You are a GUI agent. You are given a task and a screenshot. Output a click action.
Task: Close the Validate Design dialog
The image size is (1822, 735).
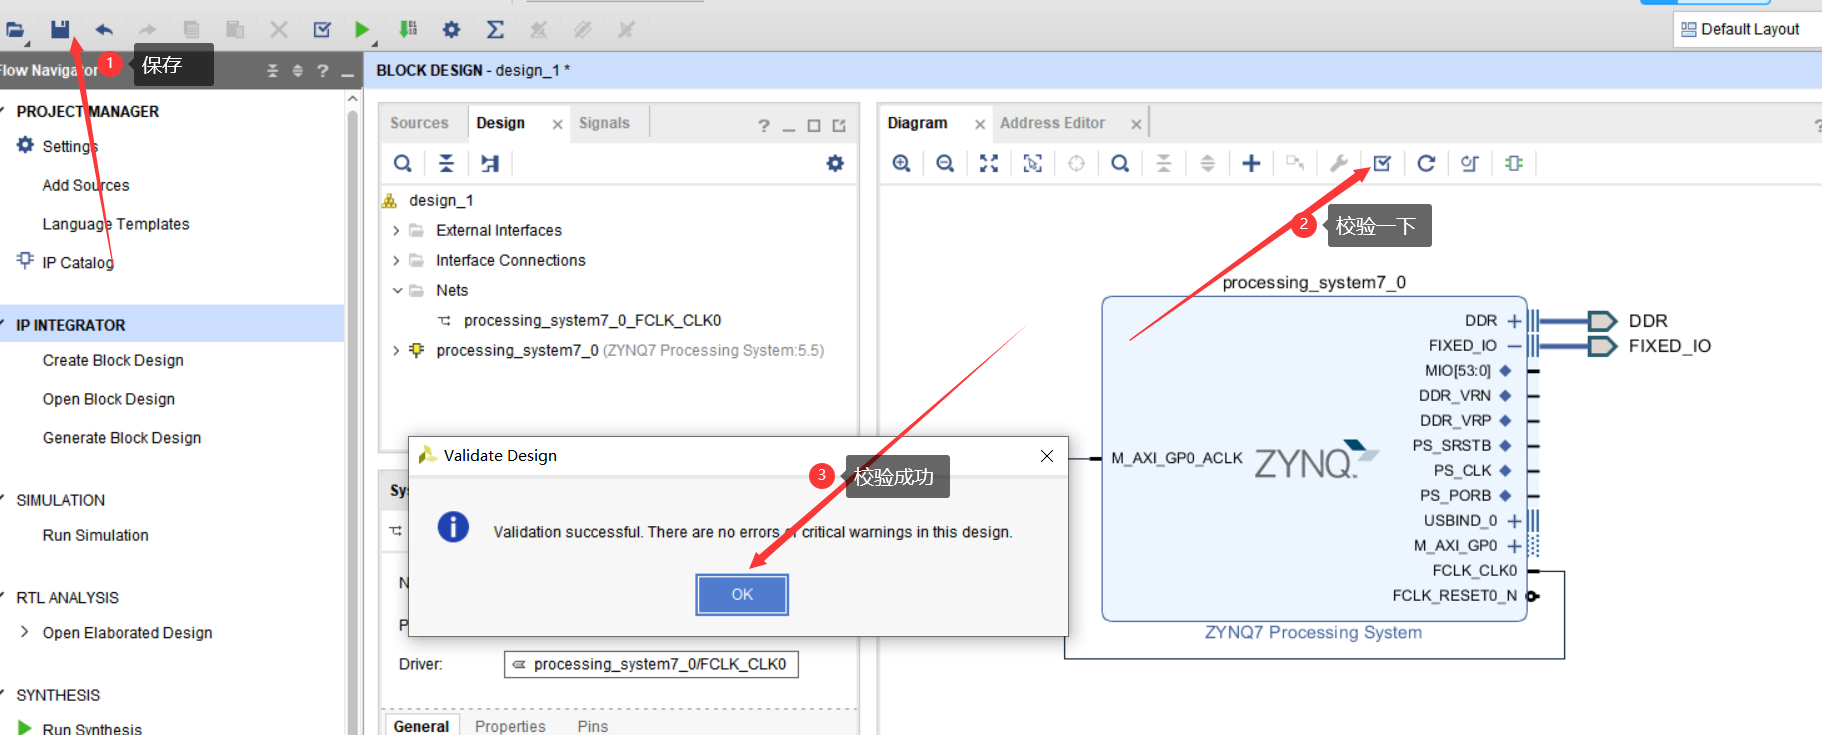click(x=1047, y=456)
